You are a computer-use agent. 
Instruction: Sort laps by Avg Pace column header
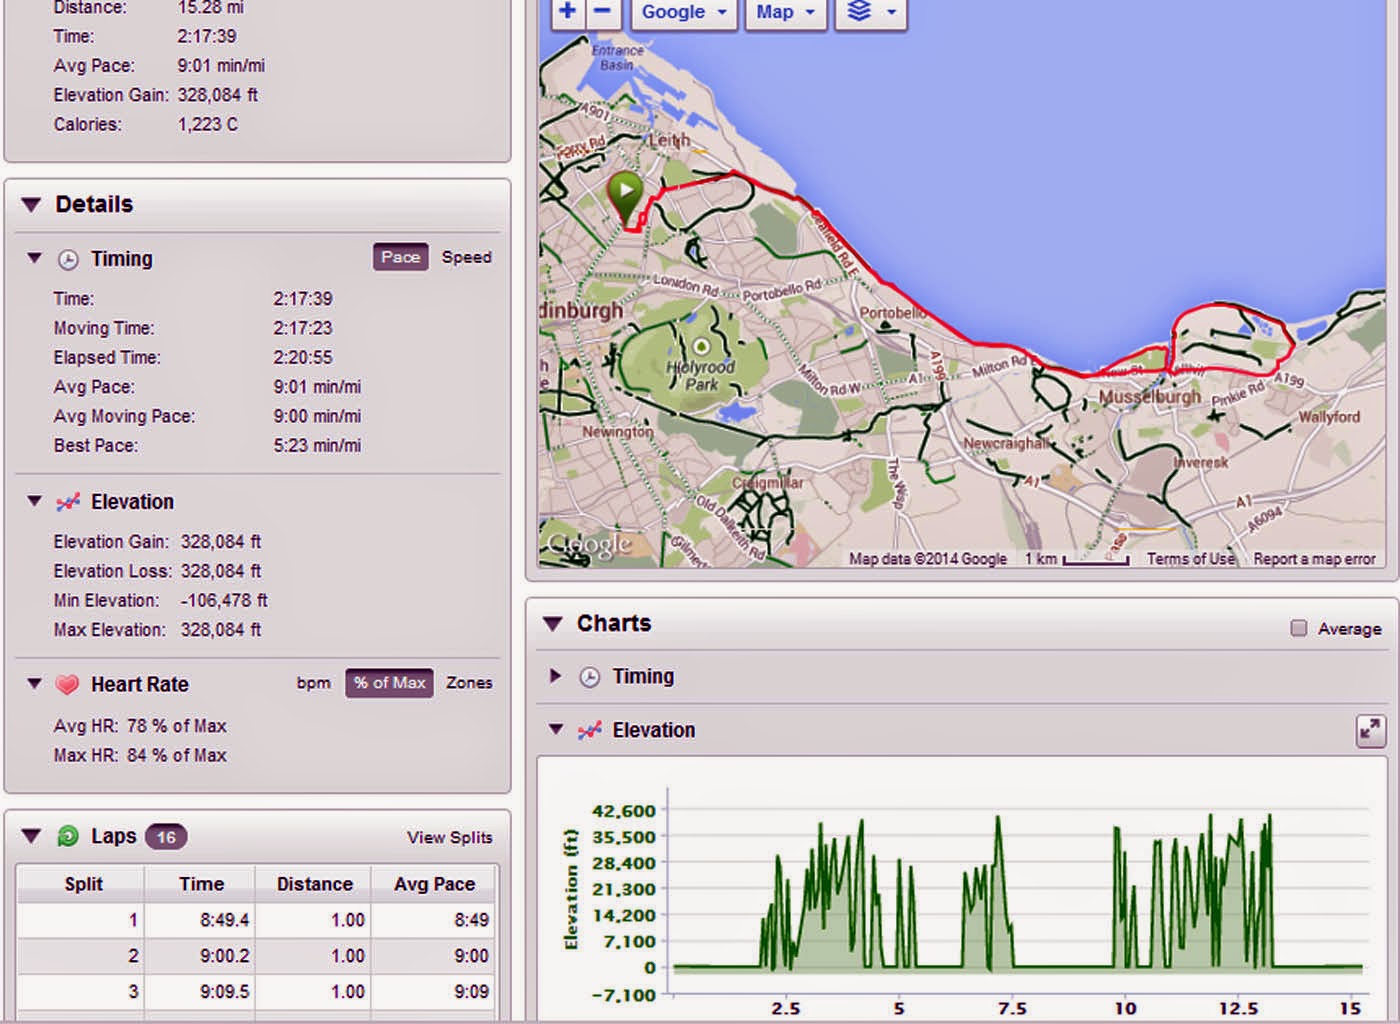point(434,884)
